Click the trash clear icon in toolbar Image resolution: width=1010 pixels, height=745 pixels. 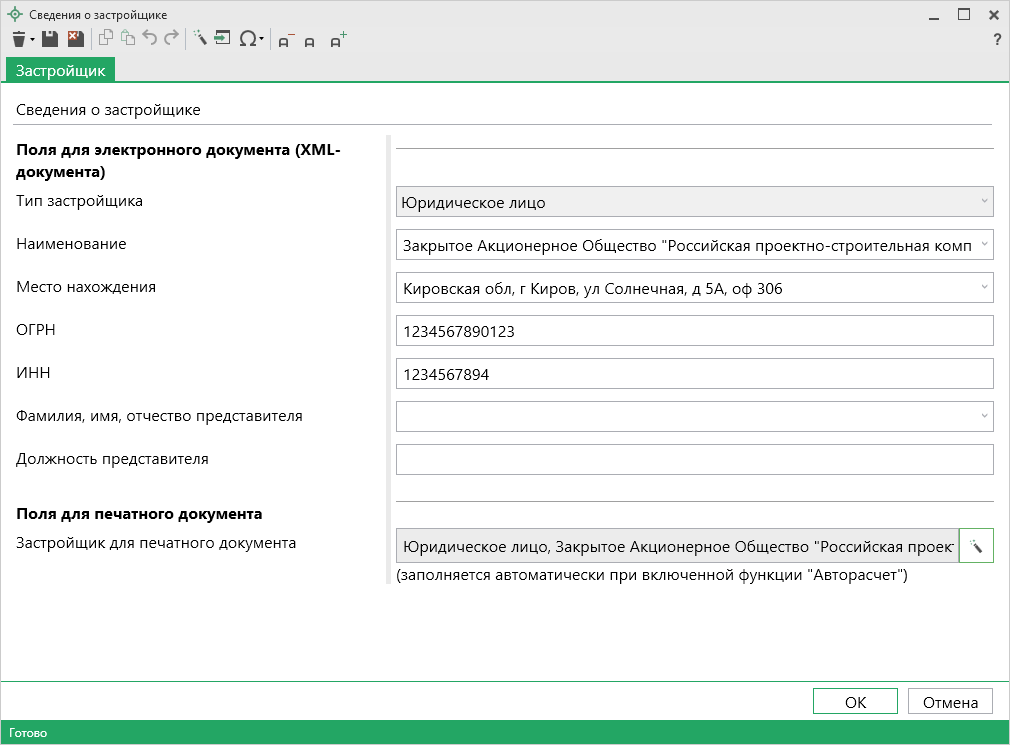click(x=18, y=39)
